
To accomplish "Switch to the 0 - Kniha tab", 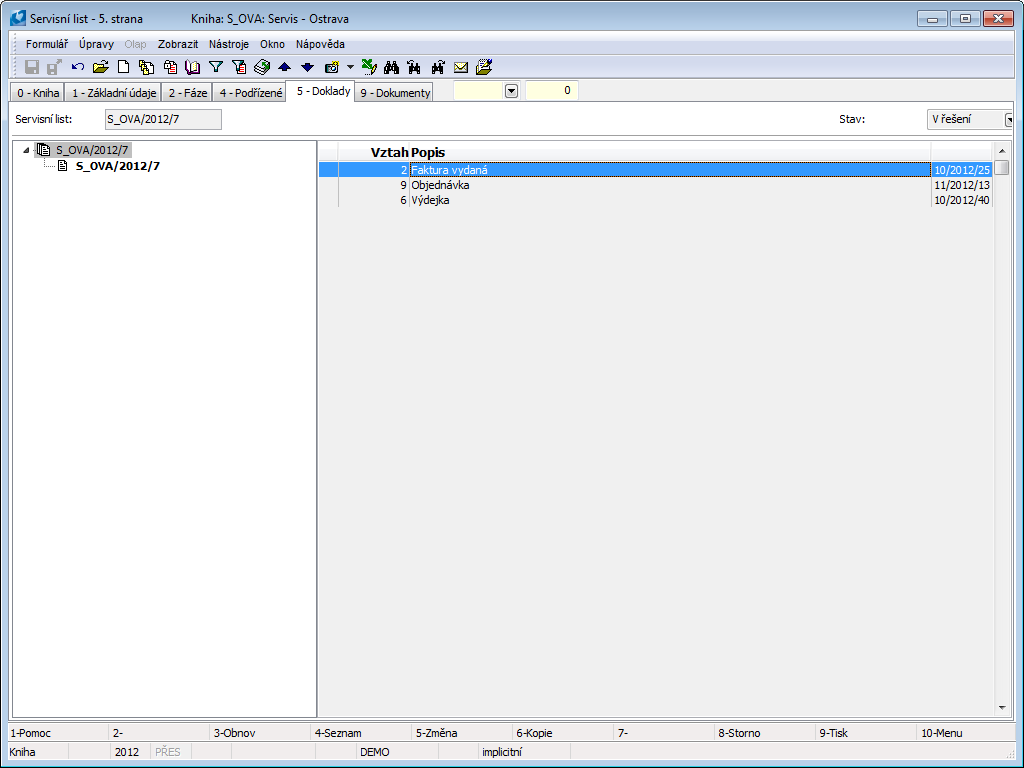I will point(38,93).
